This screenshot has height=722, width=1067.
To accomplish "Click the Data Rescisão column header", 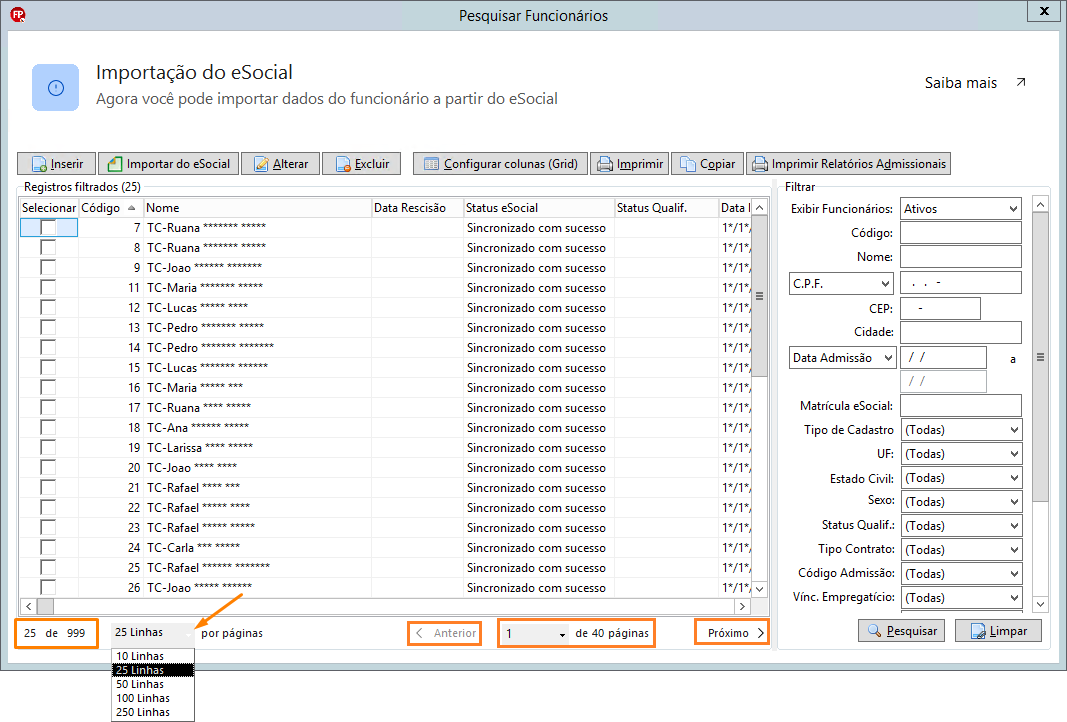I will click(417, 208).
